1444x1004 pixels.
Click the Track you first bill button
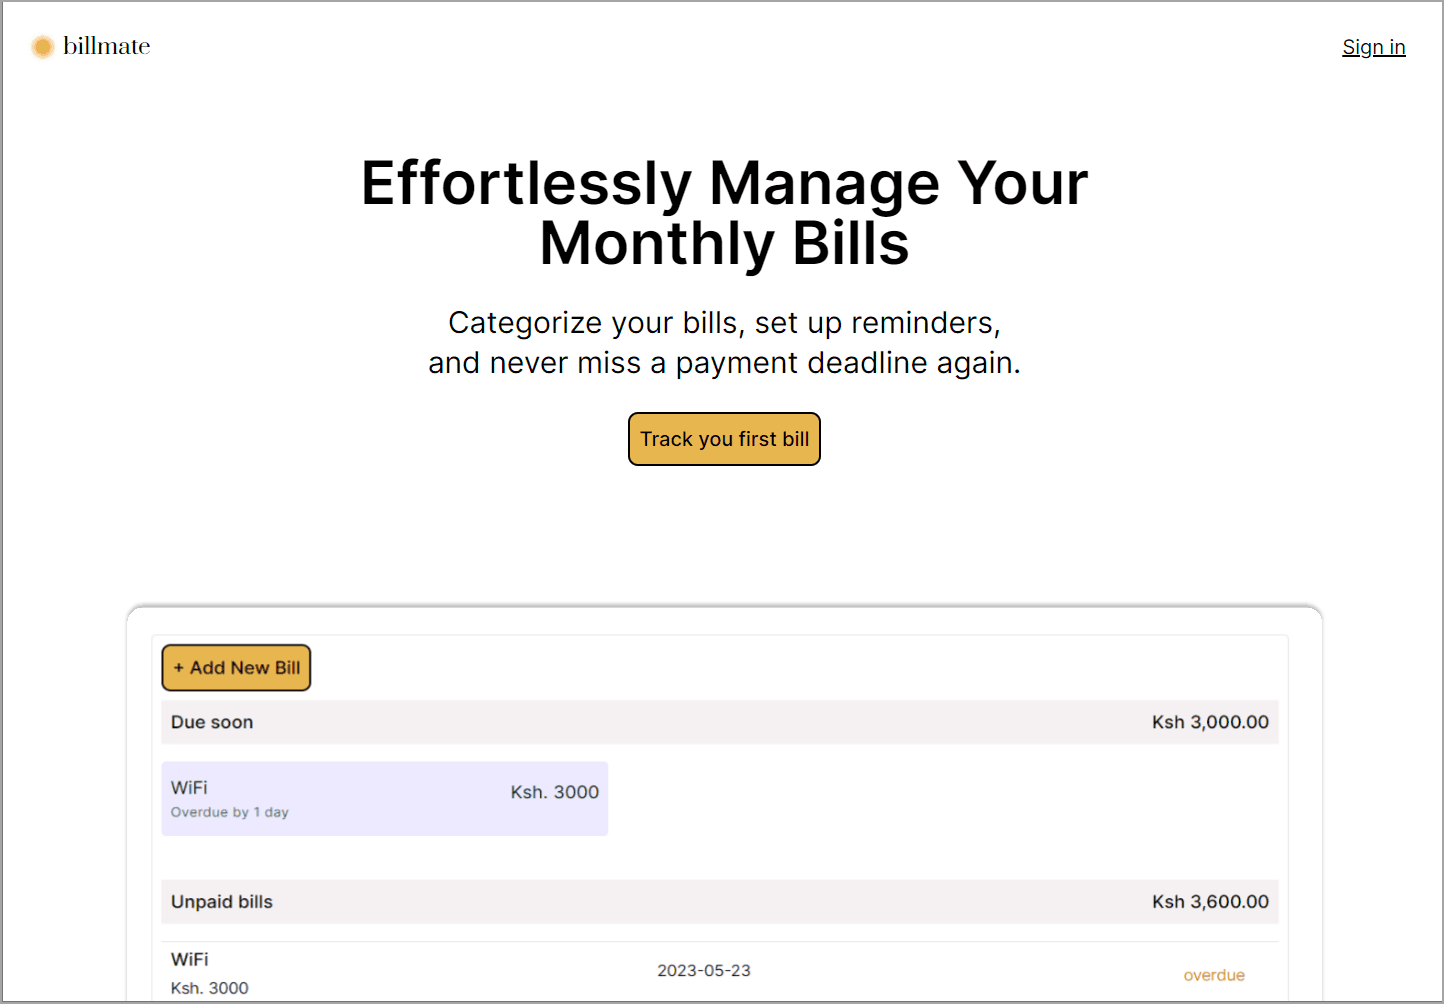click(x=724, y=439)
